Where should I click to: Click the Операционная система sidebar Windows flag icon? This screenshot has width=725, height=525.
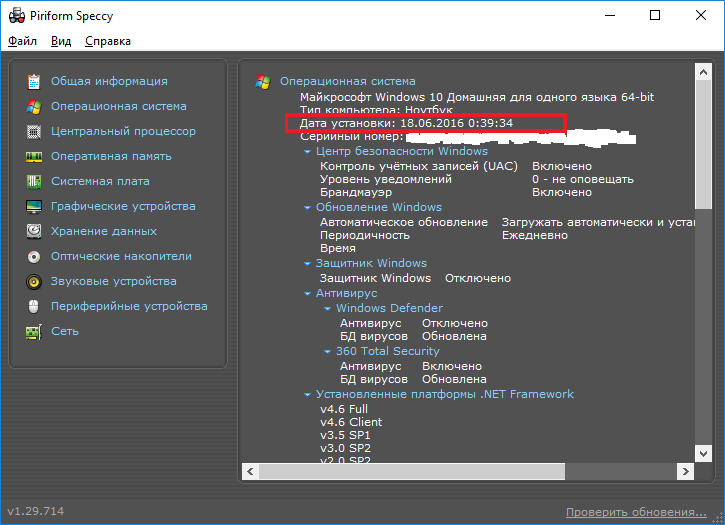coord(34,106)
